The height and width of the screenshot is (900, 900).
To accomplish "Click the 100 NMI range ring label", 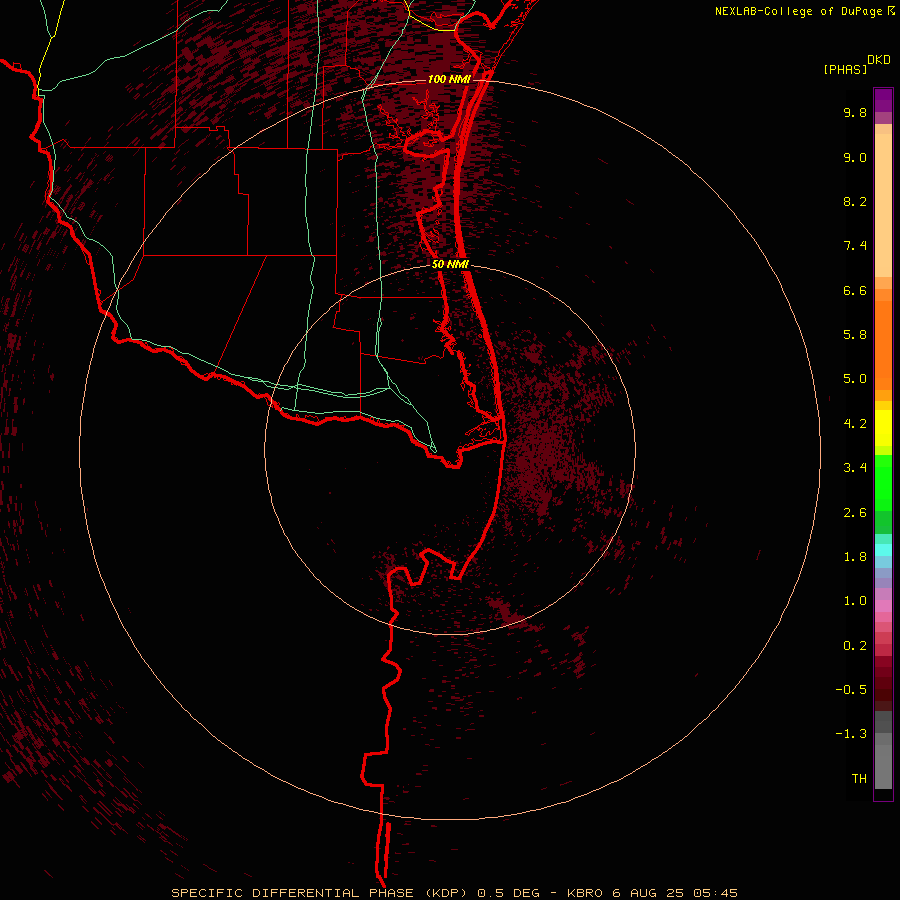I will pyautogui.click(x=449, y=79).
